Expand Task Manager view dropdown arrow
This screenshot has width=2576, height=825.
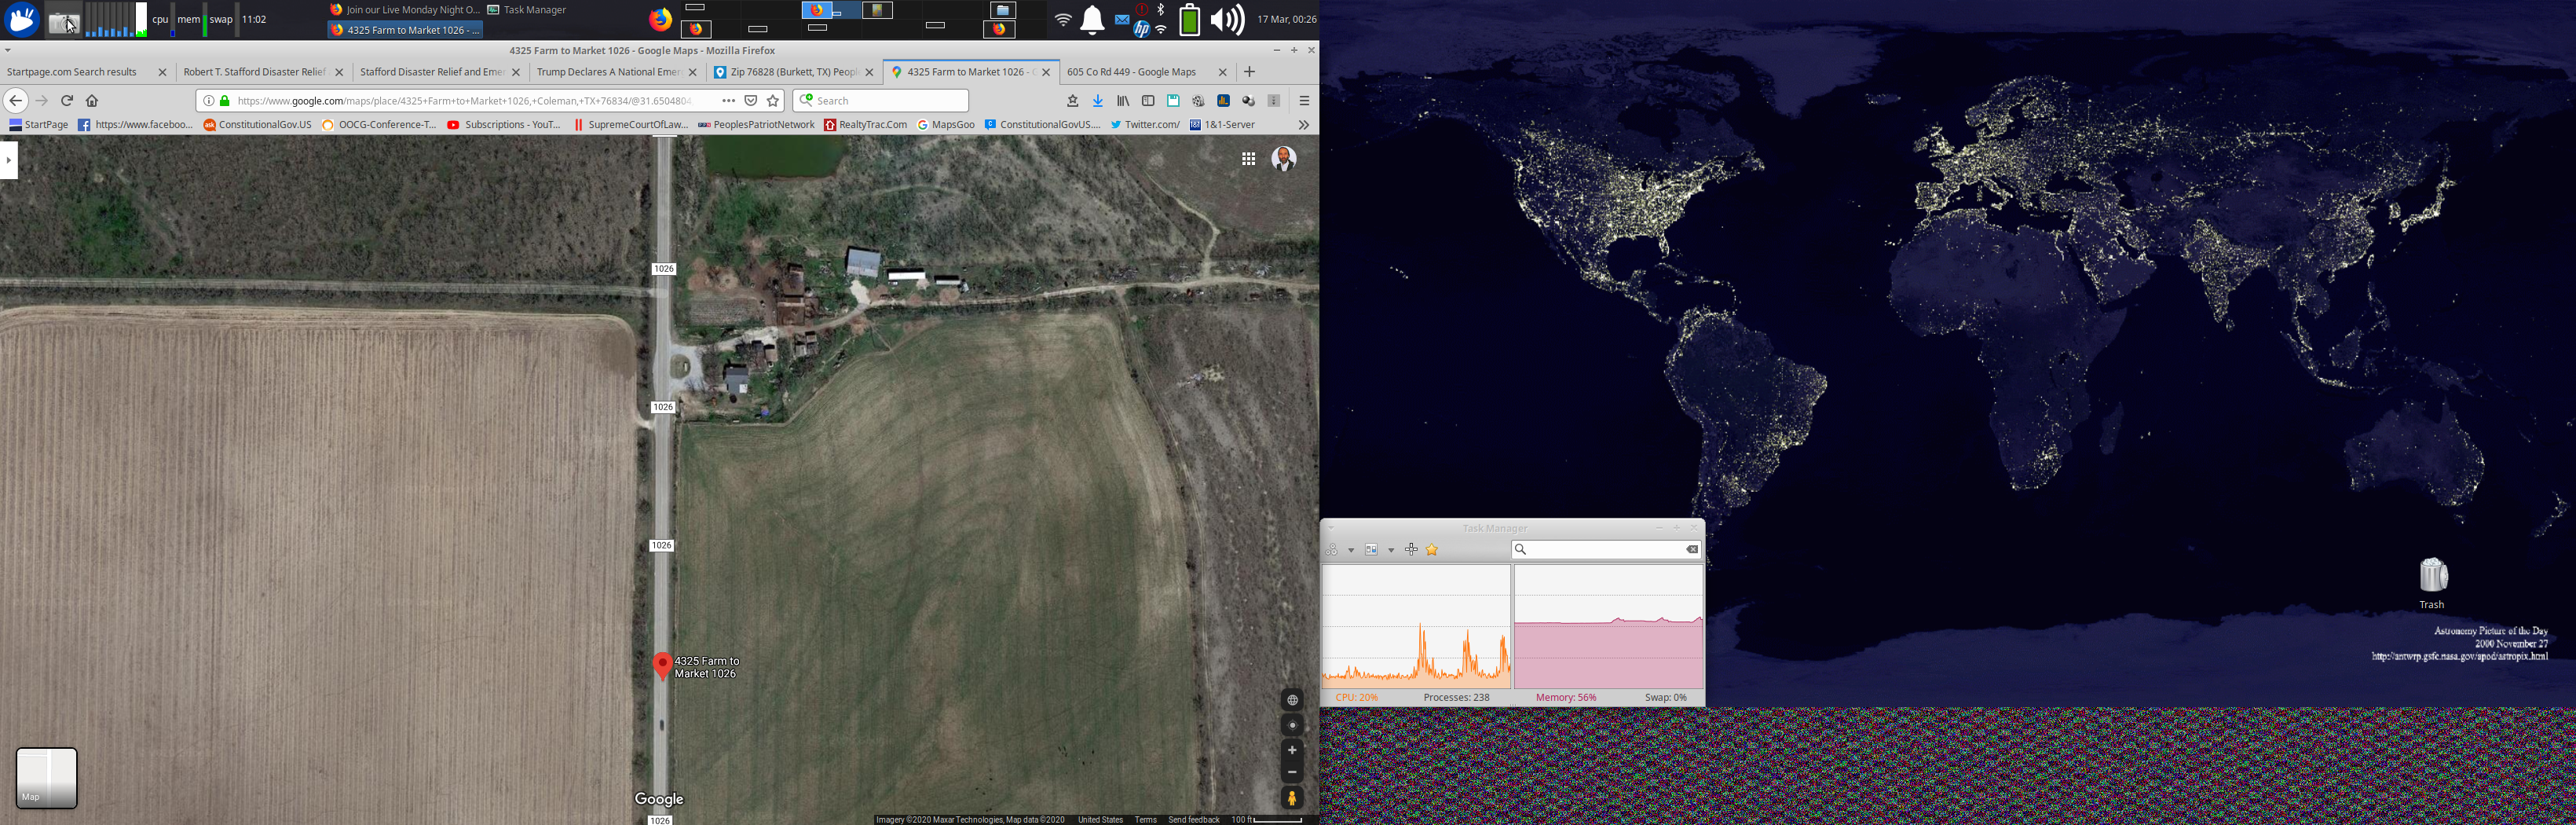(1391, 550)
